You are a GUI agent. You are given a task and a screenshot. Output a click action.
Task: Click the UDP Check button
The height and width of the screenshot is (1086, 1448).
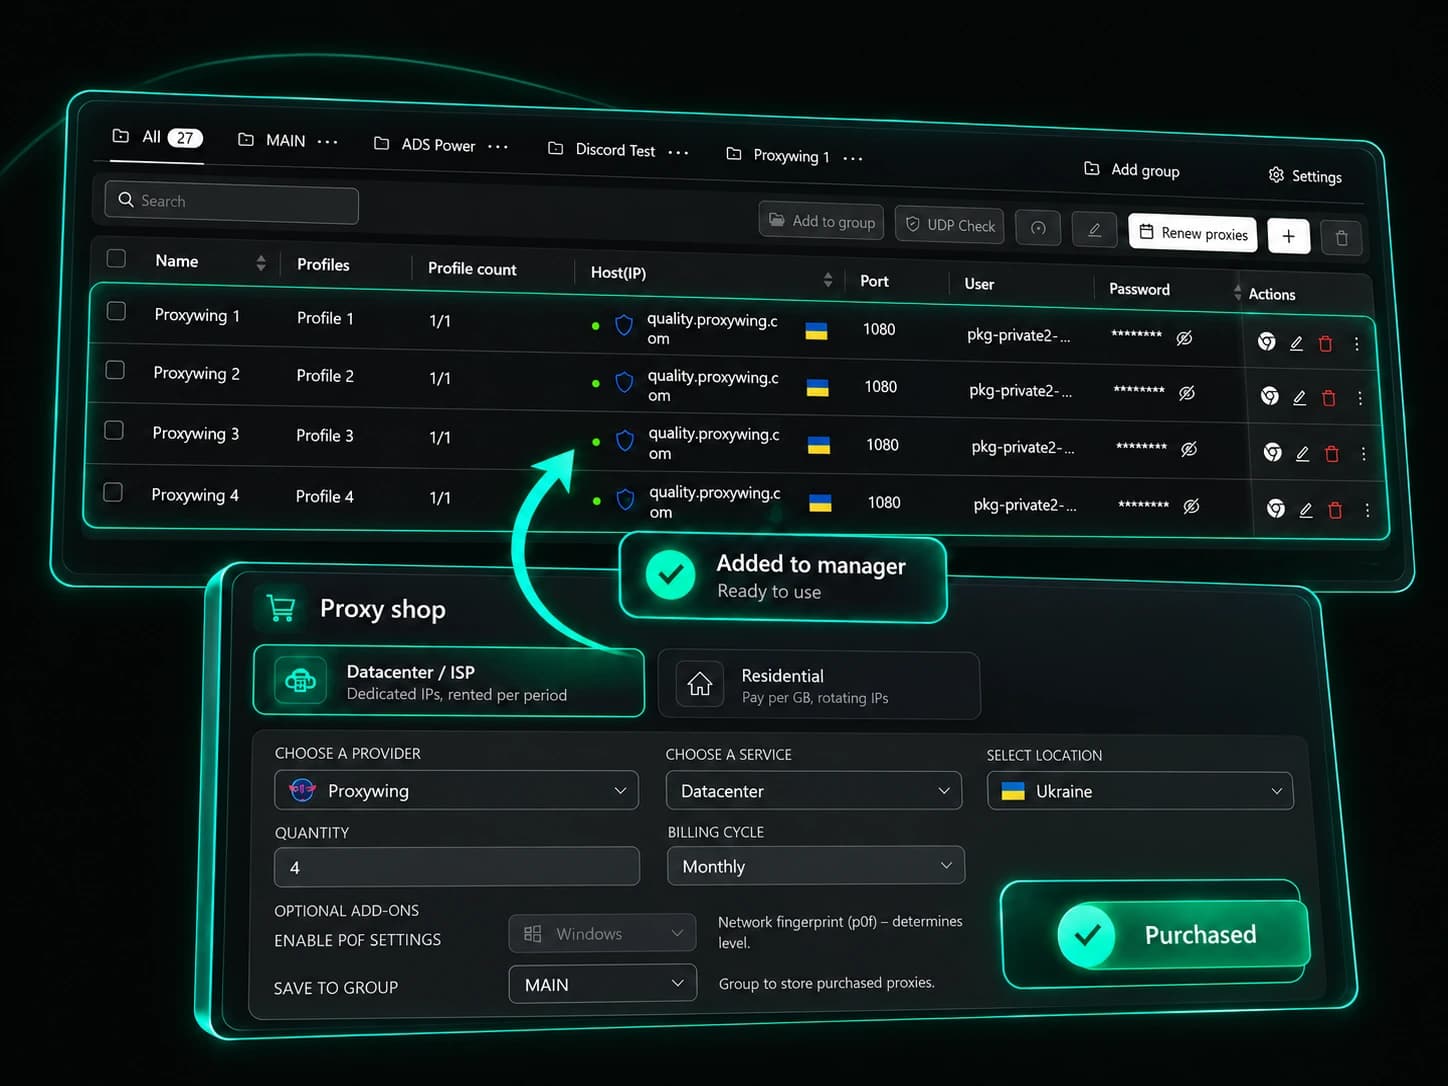pyautogui.click(x=951, y=225)
